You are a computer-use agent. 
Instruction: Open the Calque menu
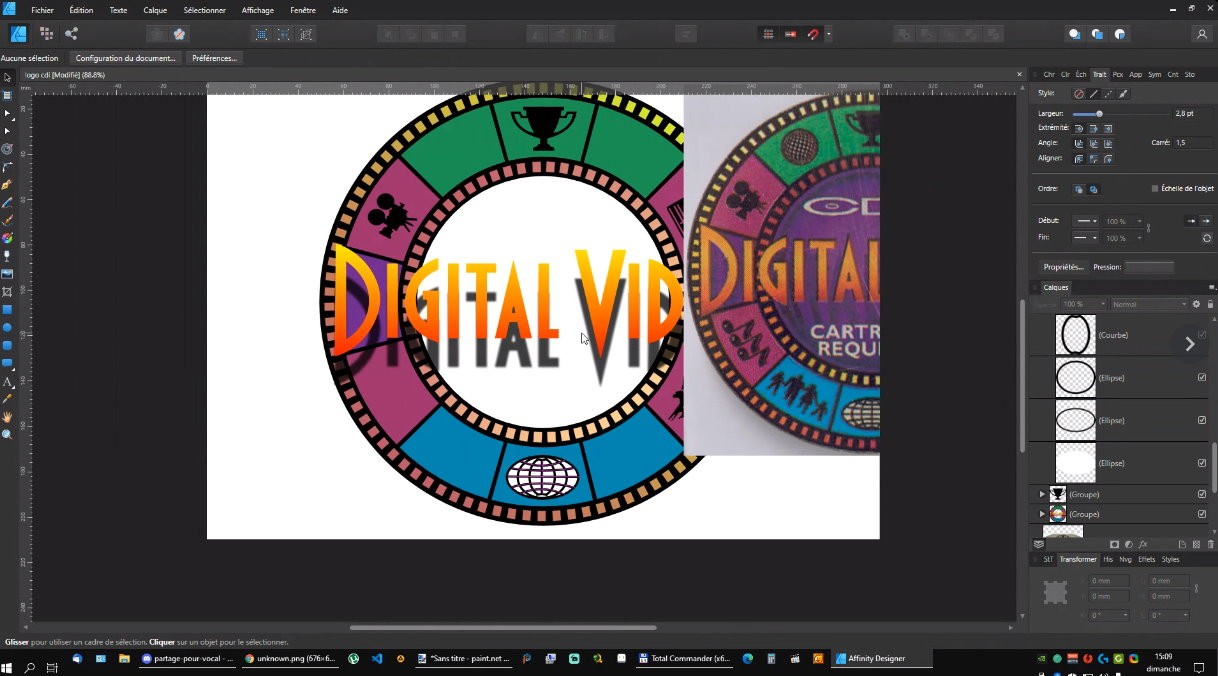click(x=155, y=10)
